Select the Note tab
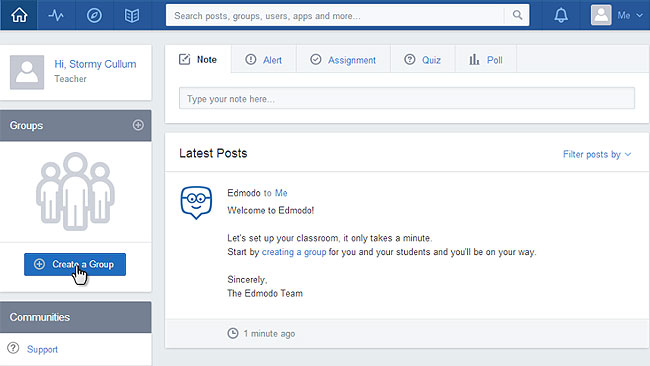Screen dimensions: 650x366 (x=198, y=59)
